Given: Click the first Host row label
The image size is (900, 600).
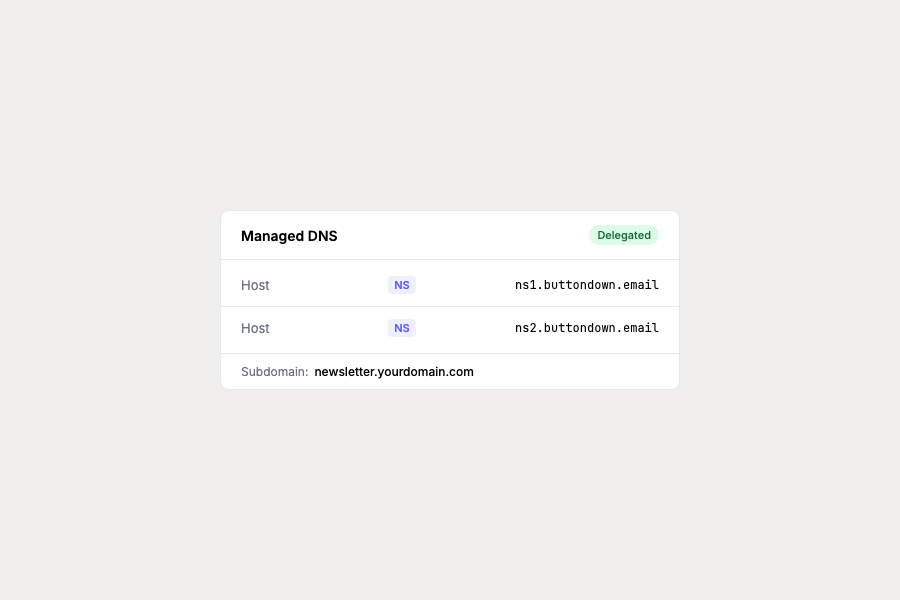Looking at the screenshot, I should [255, 285].
